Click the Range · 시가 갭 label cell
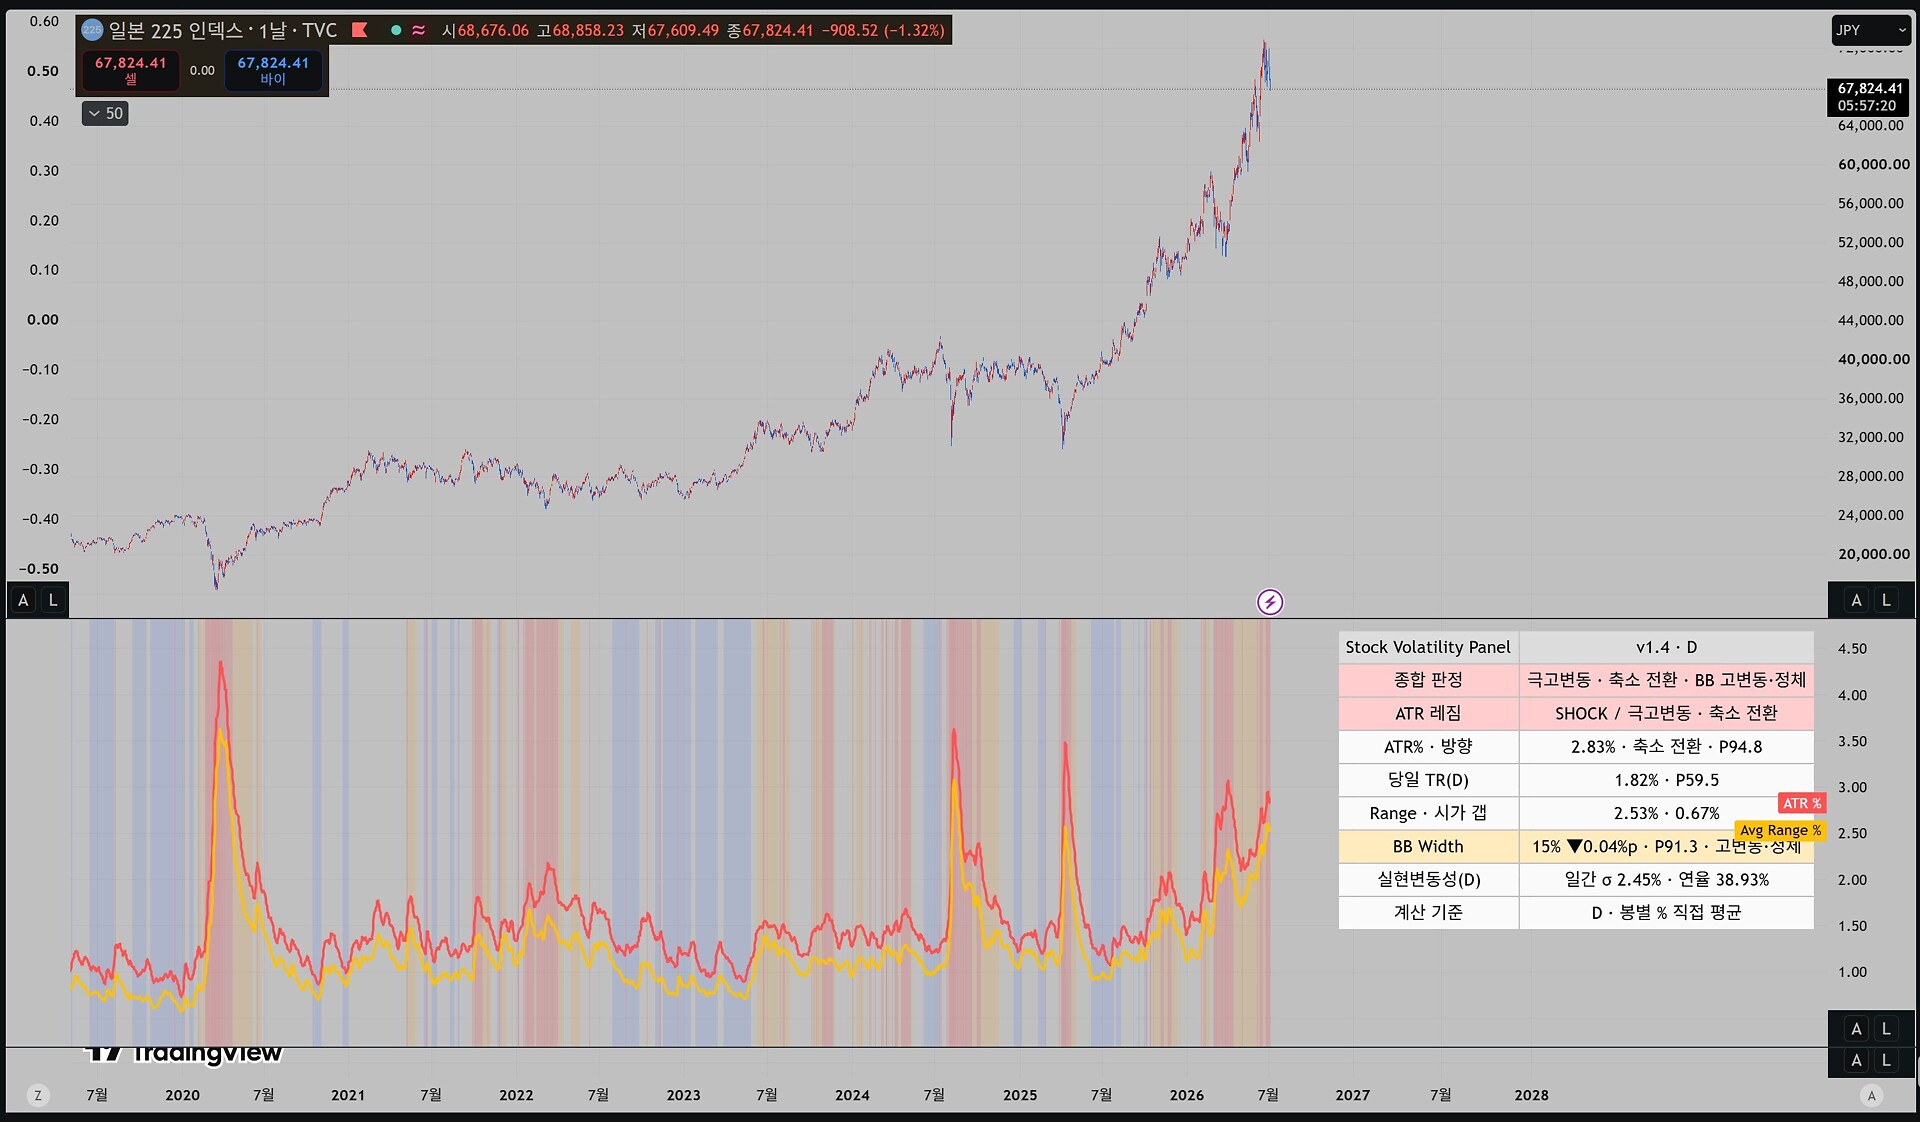Image resolution: width=1920 pixels, height=1122 pixels. 1428,813
